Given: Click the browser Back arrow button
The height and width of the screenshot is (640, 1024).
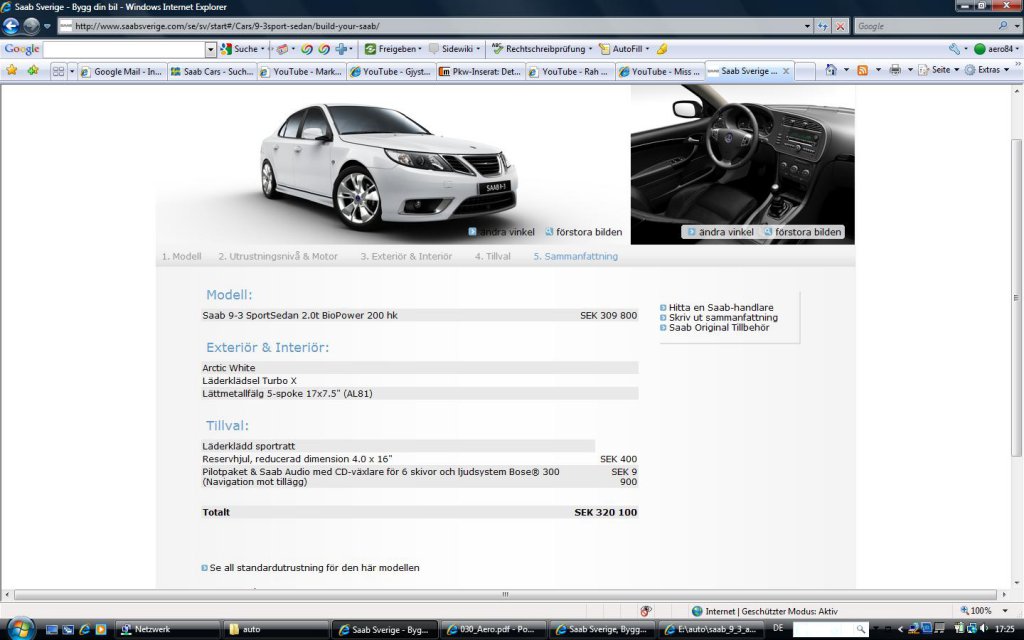Looking at the screenshot, I should click(11, 26).
